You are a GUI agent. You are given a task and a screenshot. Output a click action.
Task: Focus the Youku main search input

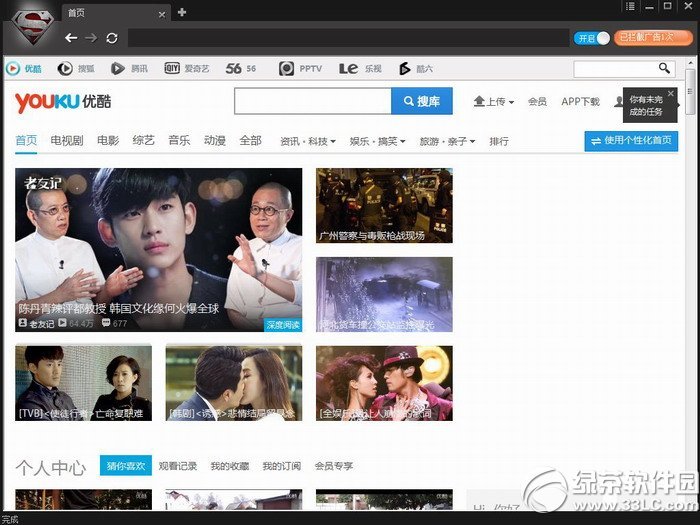(312, 101)
